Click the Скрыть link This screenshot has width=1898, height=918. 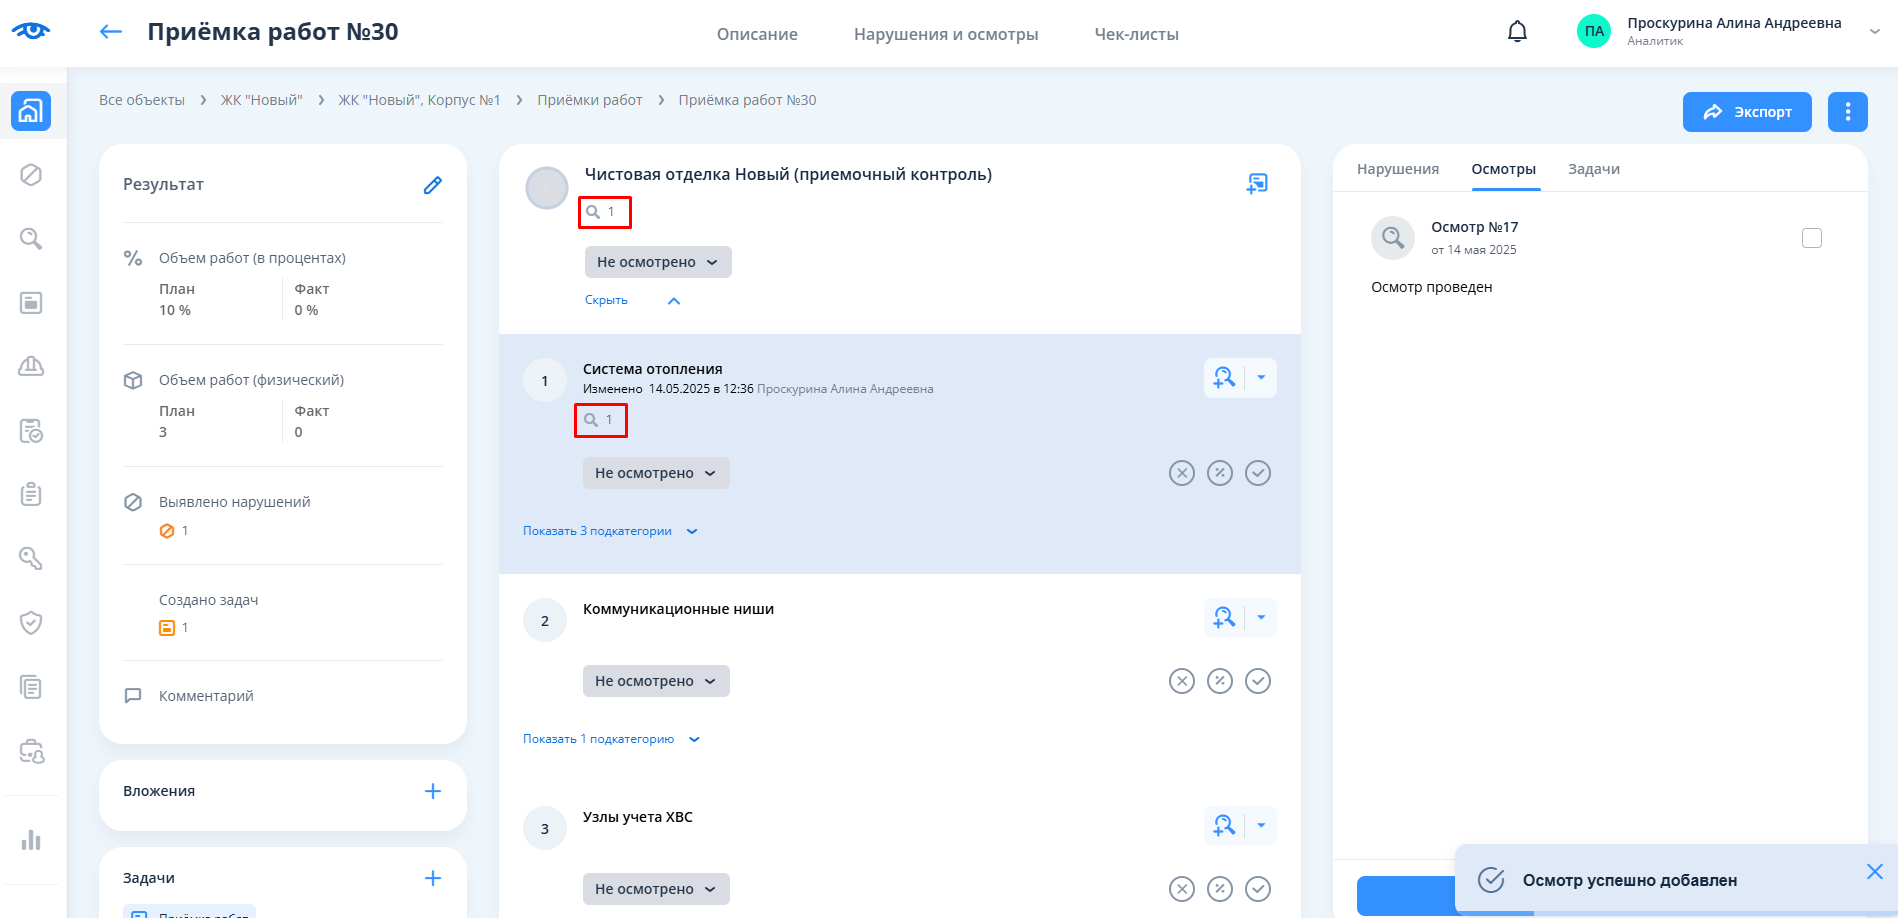(606, 300)
